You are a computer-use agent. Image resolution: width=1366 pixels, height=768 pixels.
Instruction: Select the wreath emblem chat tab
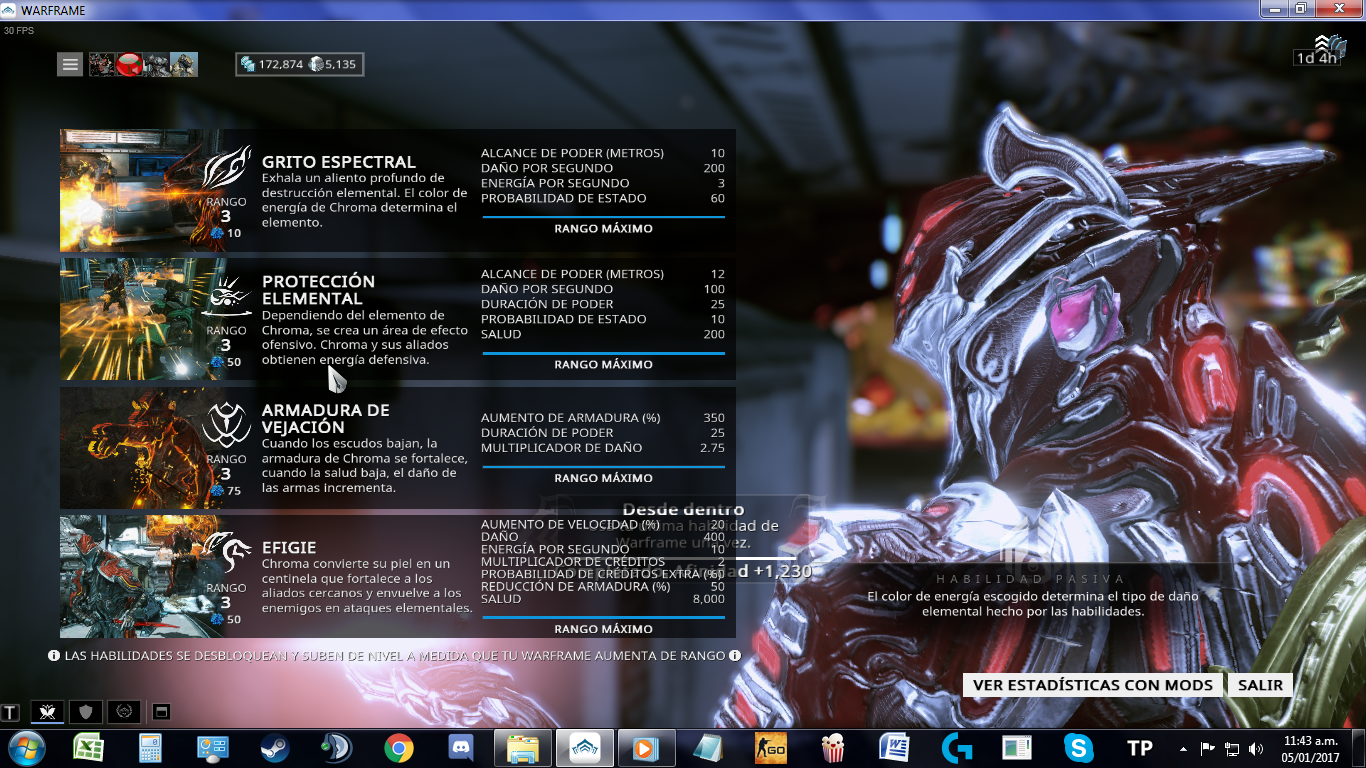[124, 712]
